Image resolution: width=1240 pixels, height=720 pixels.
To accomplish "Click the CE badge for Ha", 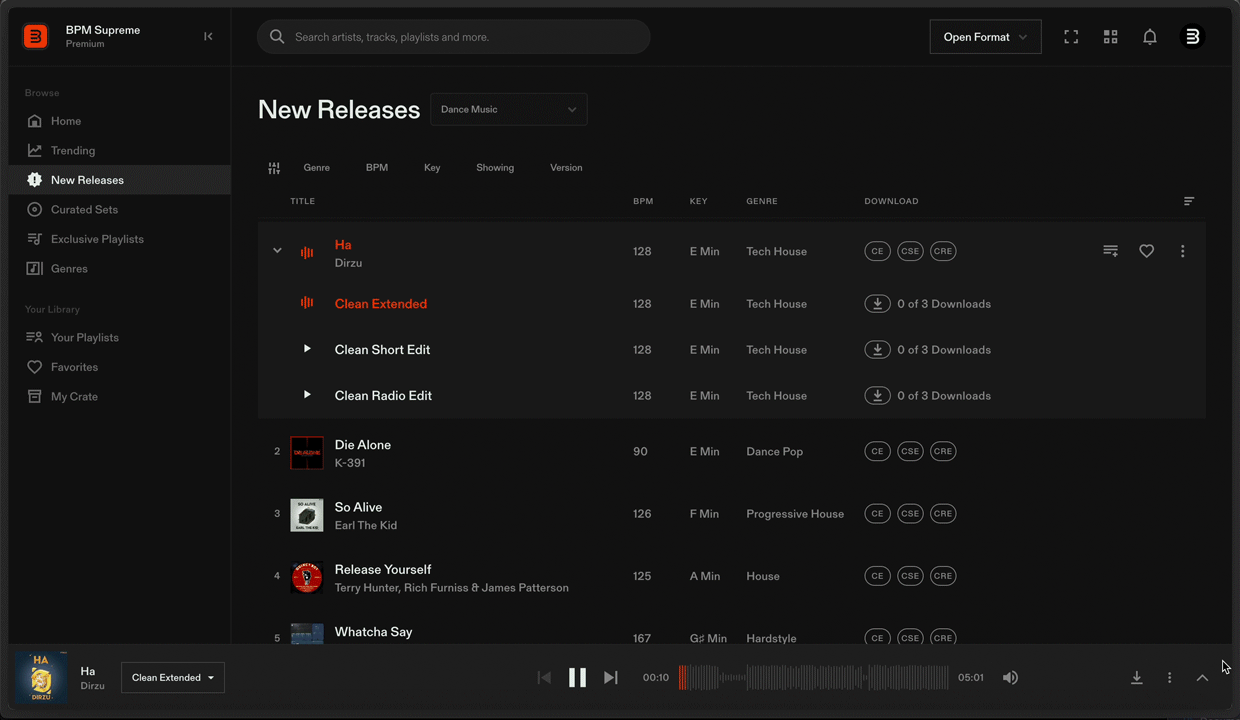I will [x=877, y=251].
